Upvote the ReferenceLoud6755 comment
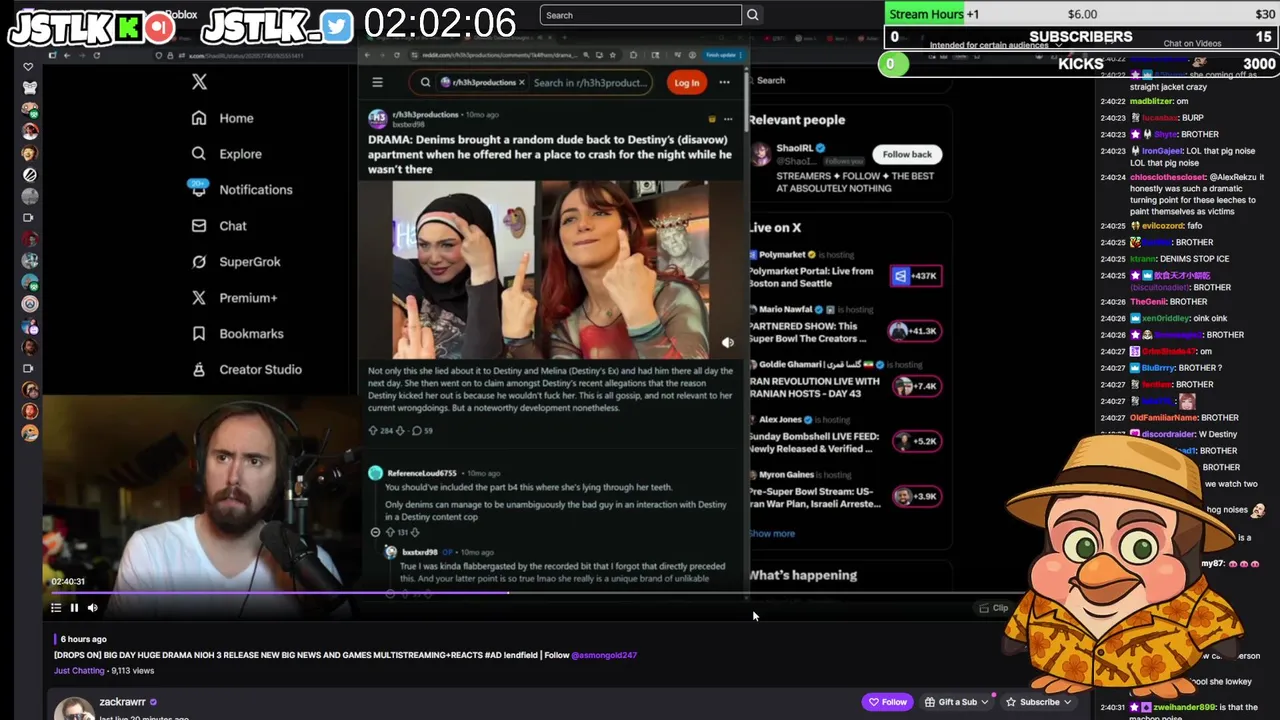 (390, 532)
